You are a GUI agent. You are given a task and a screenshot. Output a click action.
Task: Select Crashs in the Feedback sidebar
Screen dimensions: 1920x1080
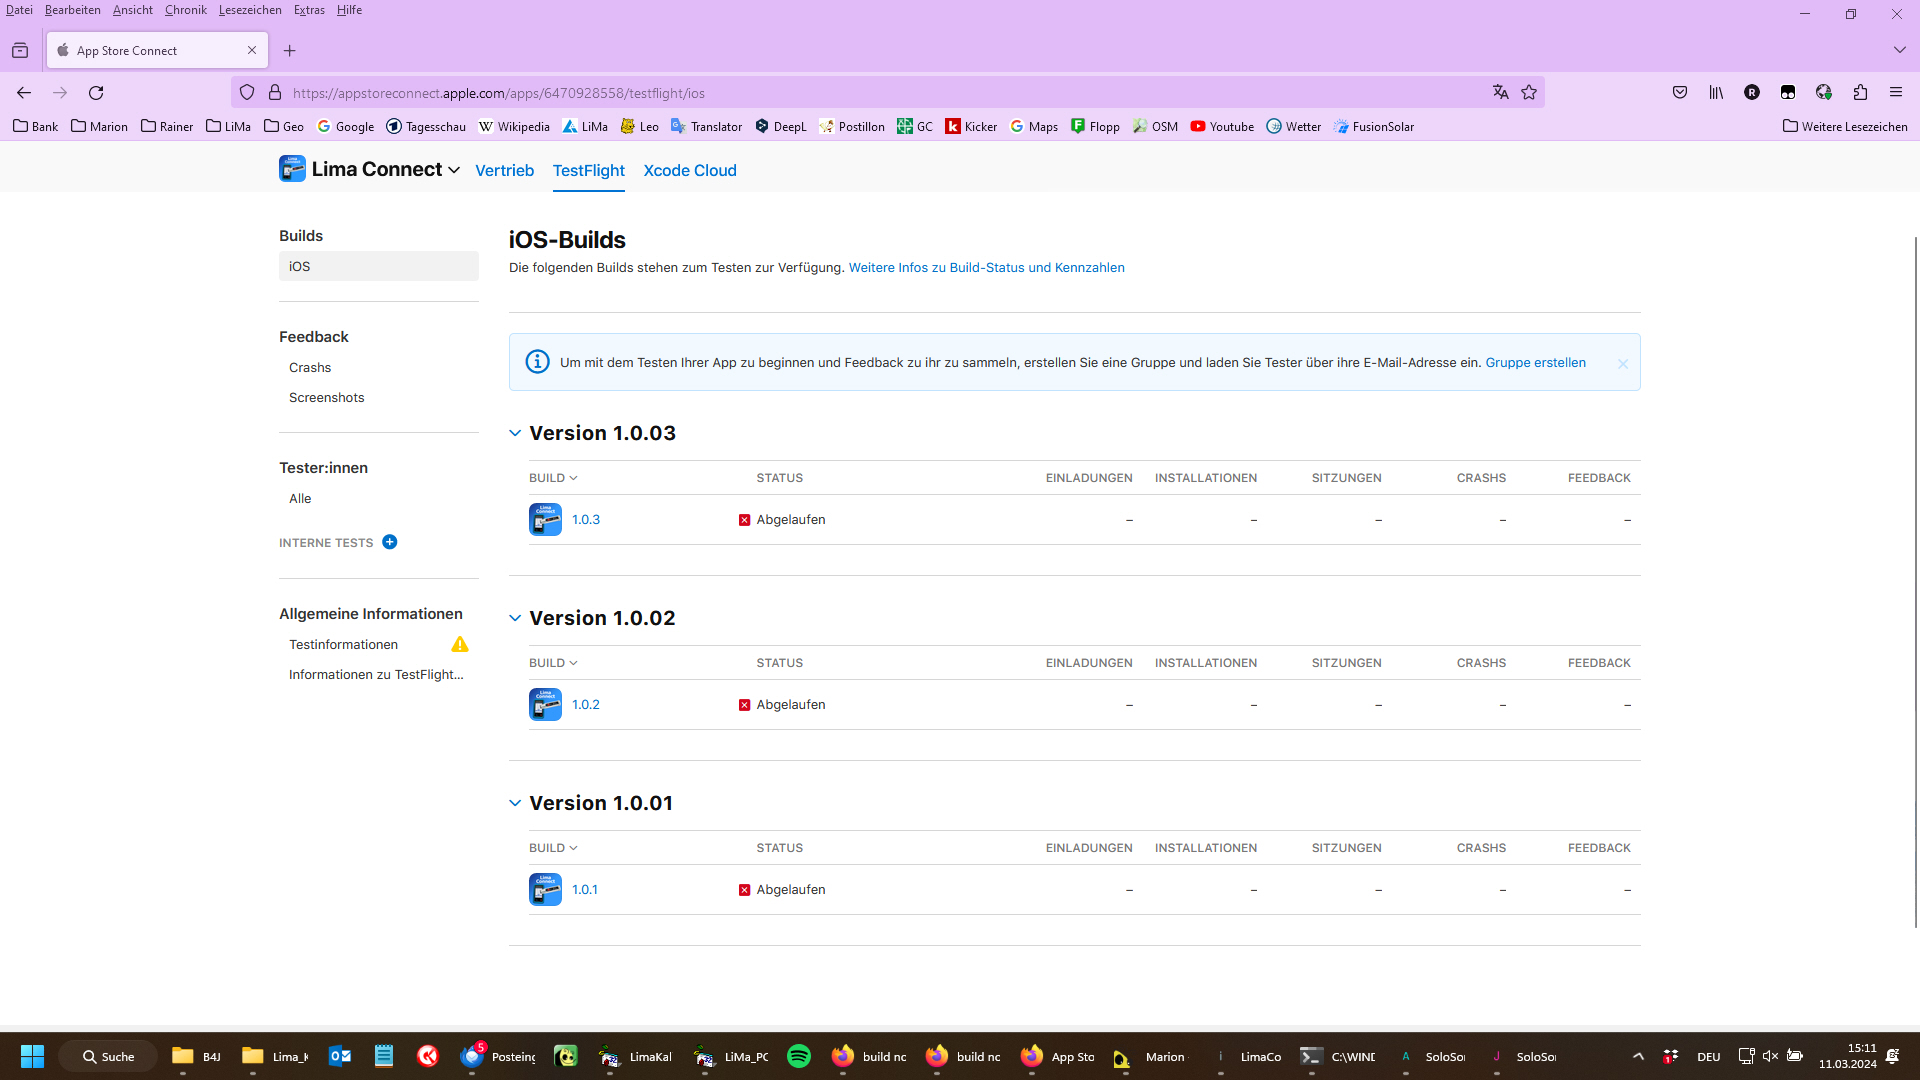pos(310,368)
